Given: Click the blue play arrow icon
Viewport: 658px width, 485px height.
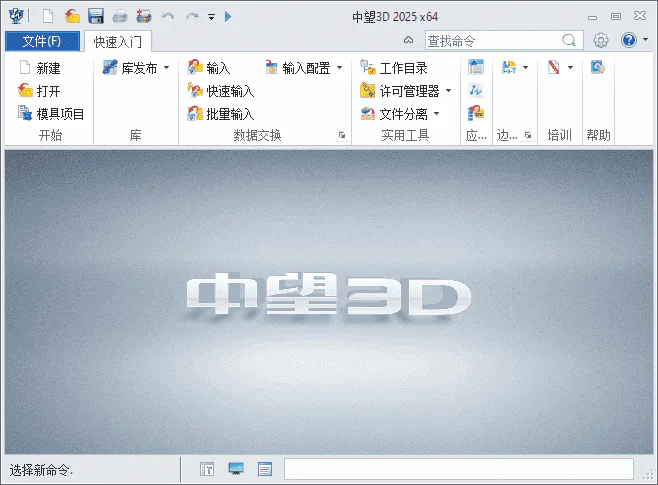Looking at the screenshot, I should pyautogui.click(x=228, y=16).
